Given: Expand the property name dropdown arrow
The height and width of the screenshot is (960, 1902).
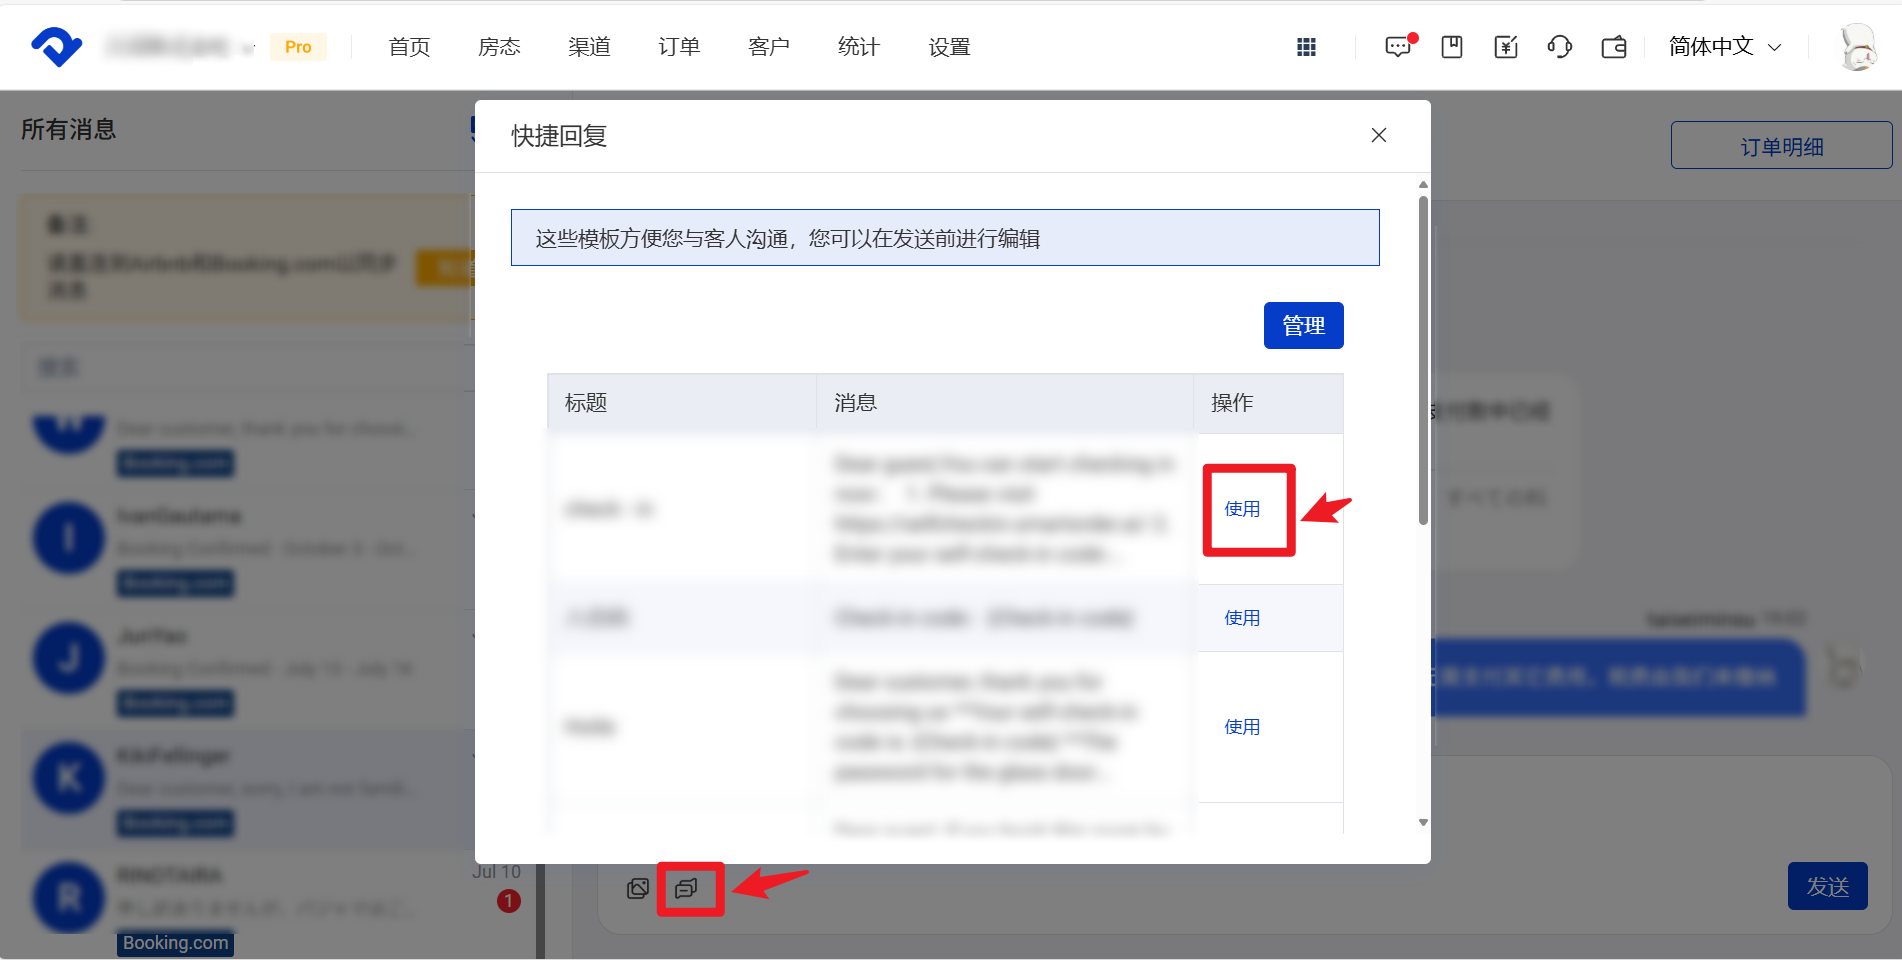Looking at the screenshot, I should tap(249, 48).
